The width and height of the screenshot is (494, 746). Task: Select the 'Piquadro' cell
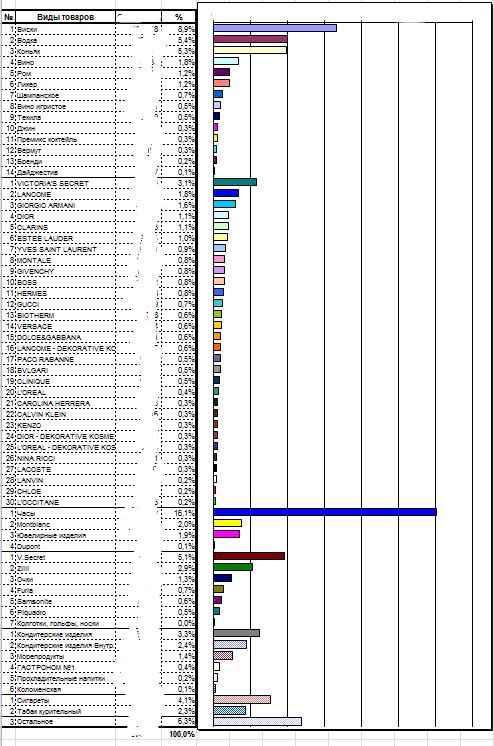pyautogui.click(x=66, y=612)
